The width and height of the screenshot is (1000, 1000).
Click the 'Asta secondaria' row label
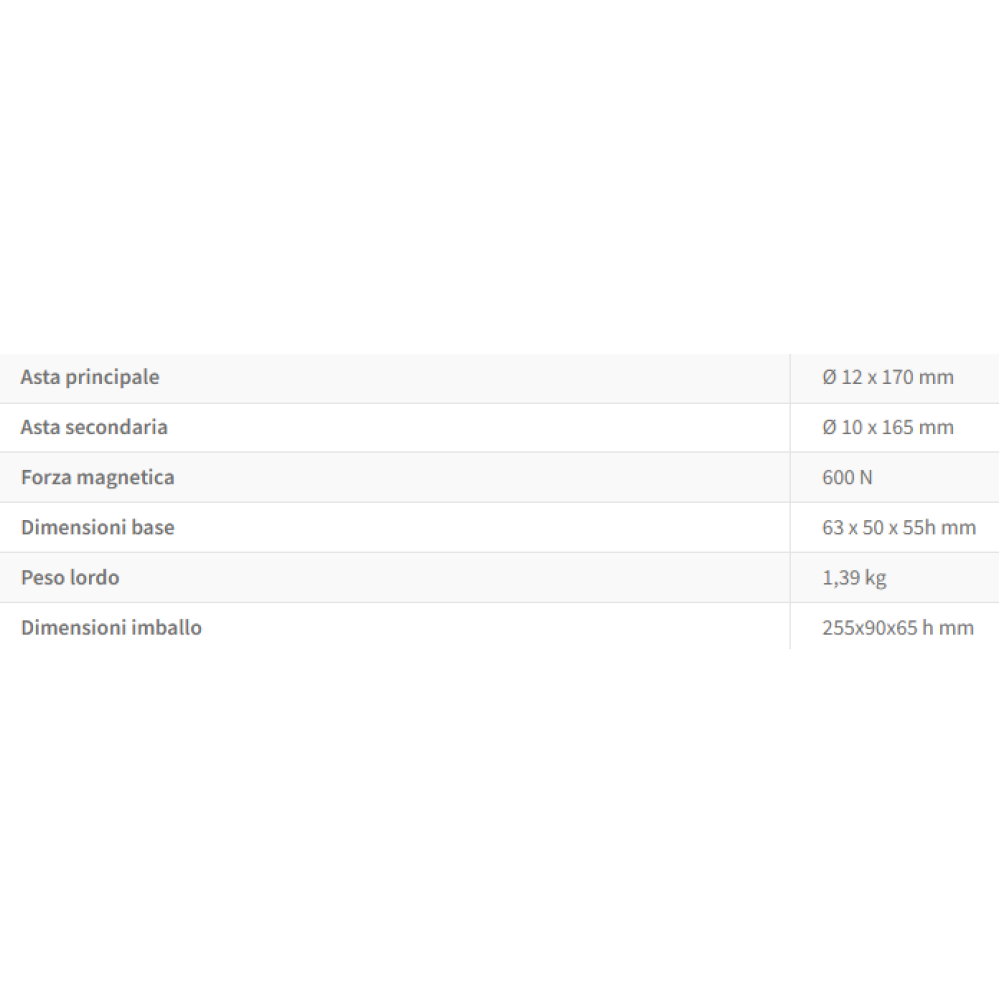click(94, 427)
